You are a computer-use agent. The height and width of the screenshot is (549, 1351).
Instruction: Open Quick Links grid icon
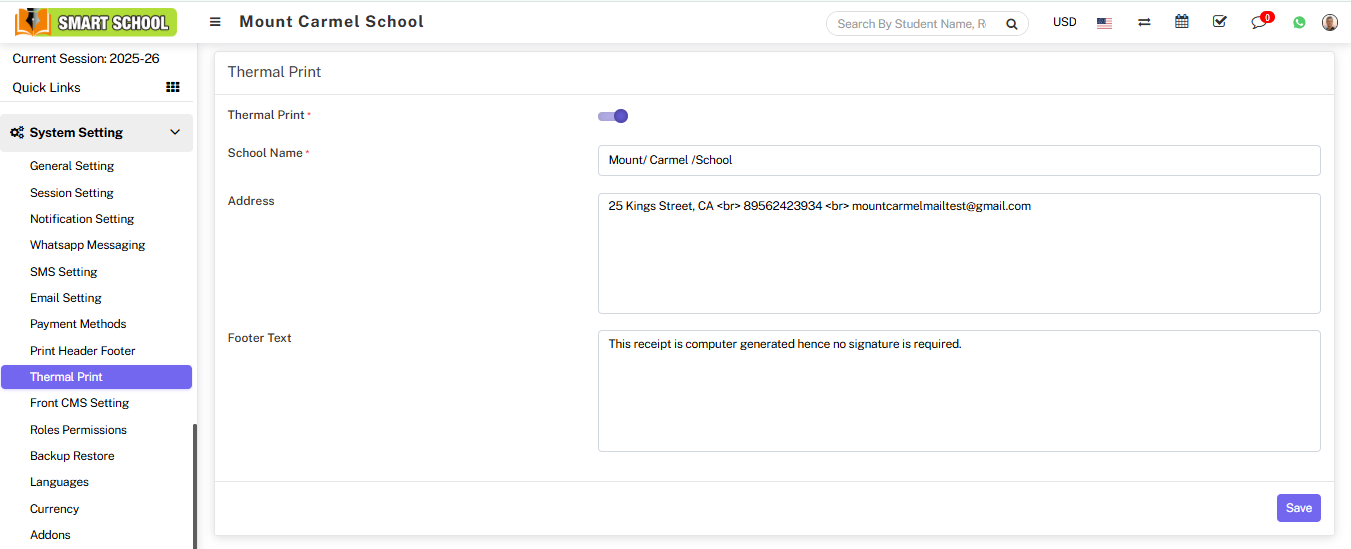pyautogui.click(x=173, y=88)
